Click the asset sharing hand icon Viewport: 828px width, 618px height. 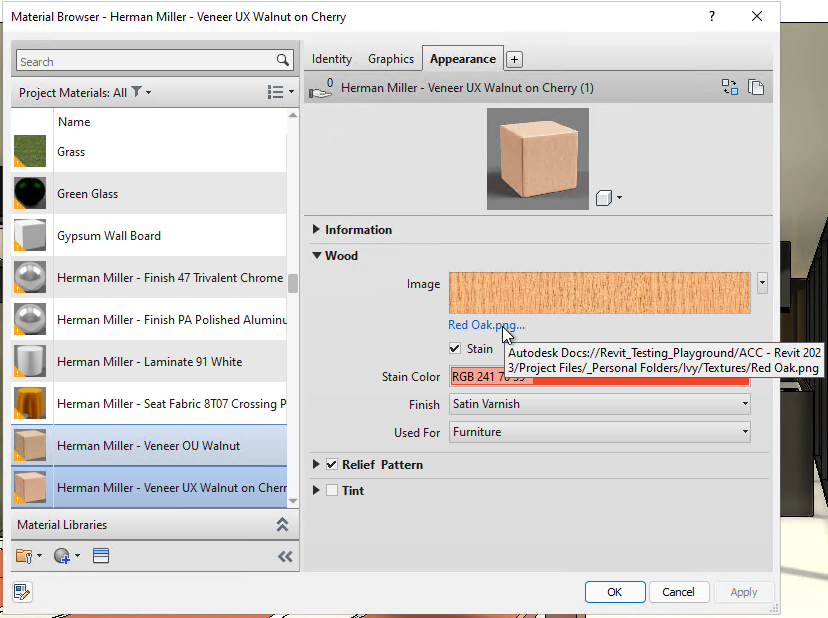321,89
